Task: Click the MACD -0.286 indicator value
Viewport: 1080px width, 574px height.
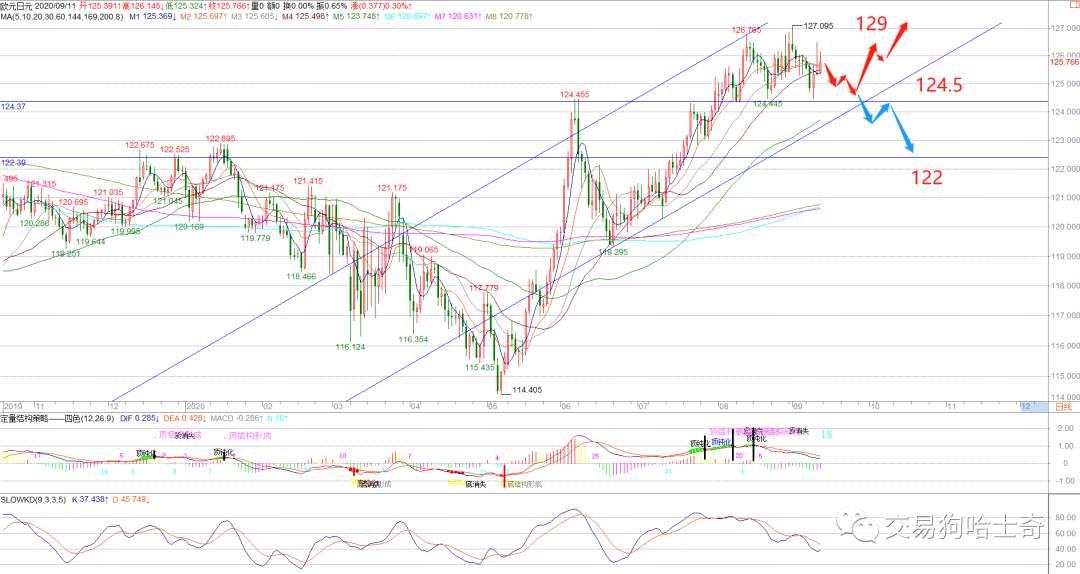Action: [x=235, y=418]
